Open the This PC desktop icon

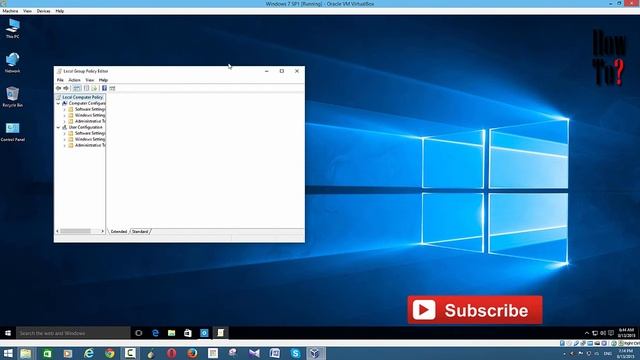coord(13,29)
